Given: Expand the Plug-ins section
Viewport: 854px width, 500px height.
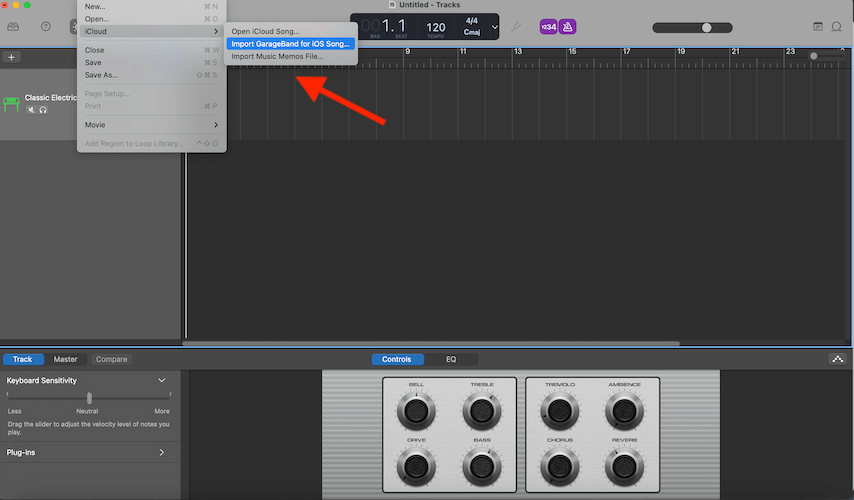Looking at the screenshot, I should tap(162, 453).
